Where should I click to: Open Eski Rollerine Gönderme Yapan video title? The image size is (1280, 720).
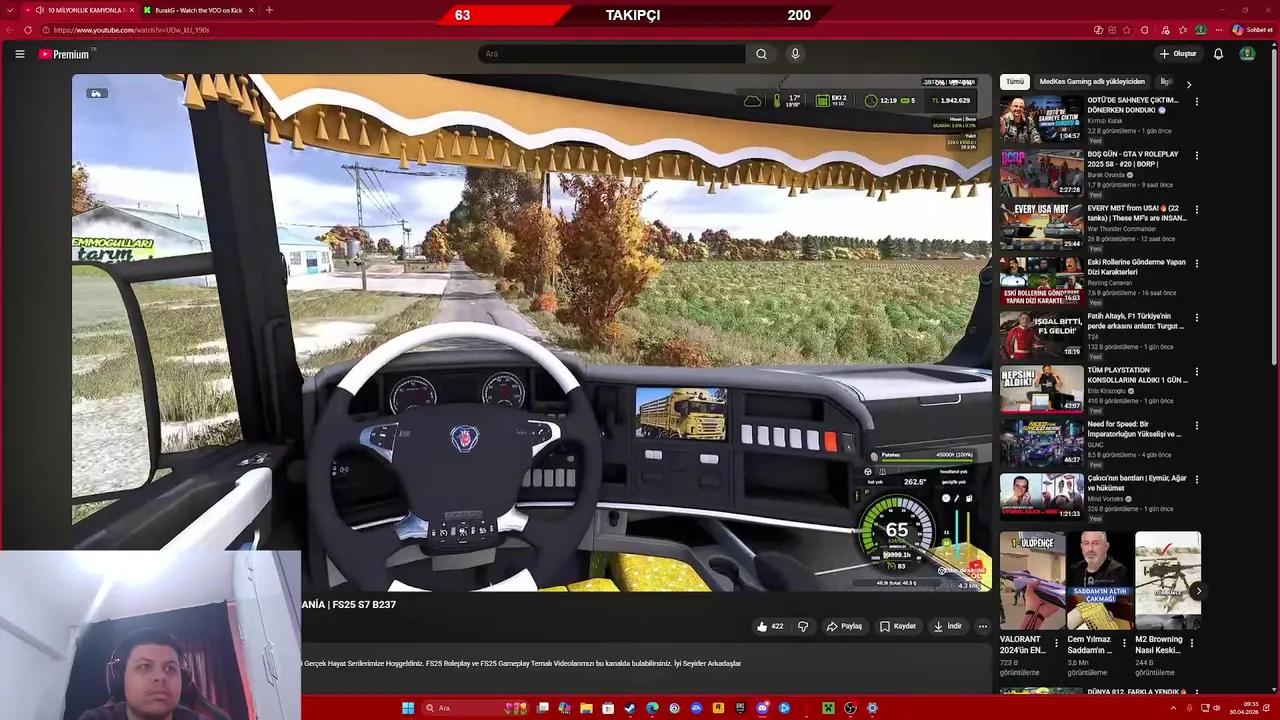(x=1136, y=267)
